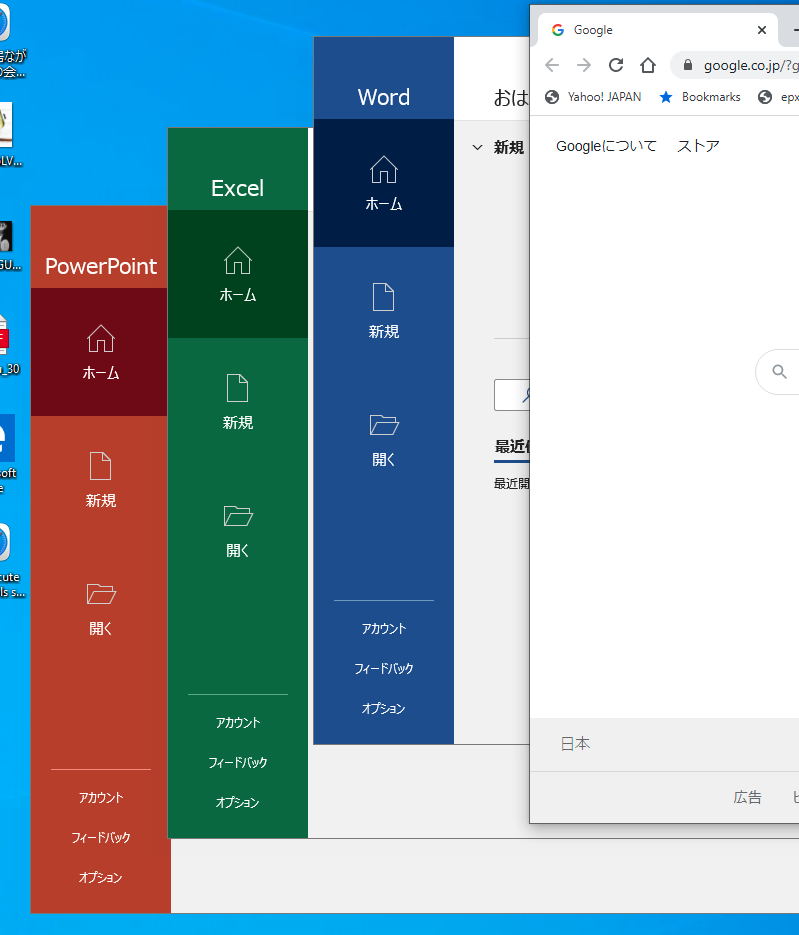Click the lock icon in Chrome address bar
This screenshot has height=935, width=799.
click(687, 65)
